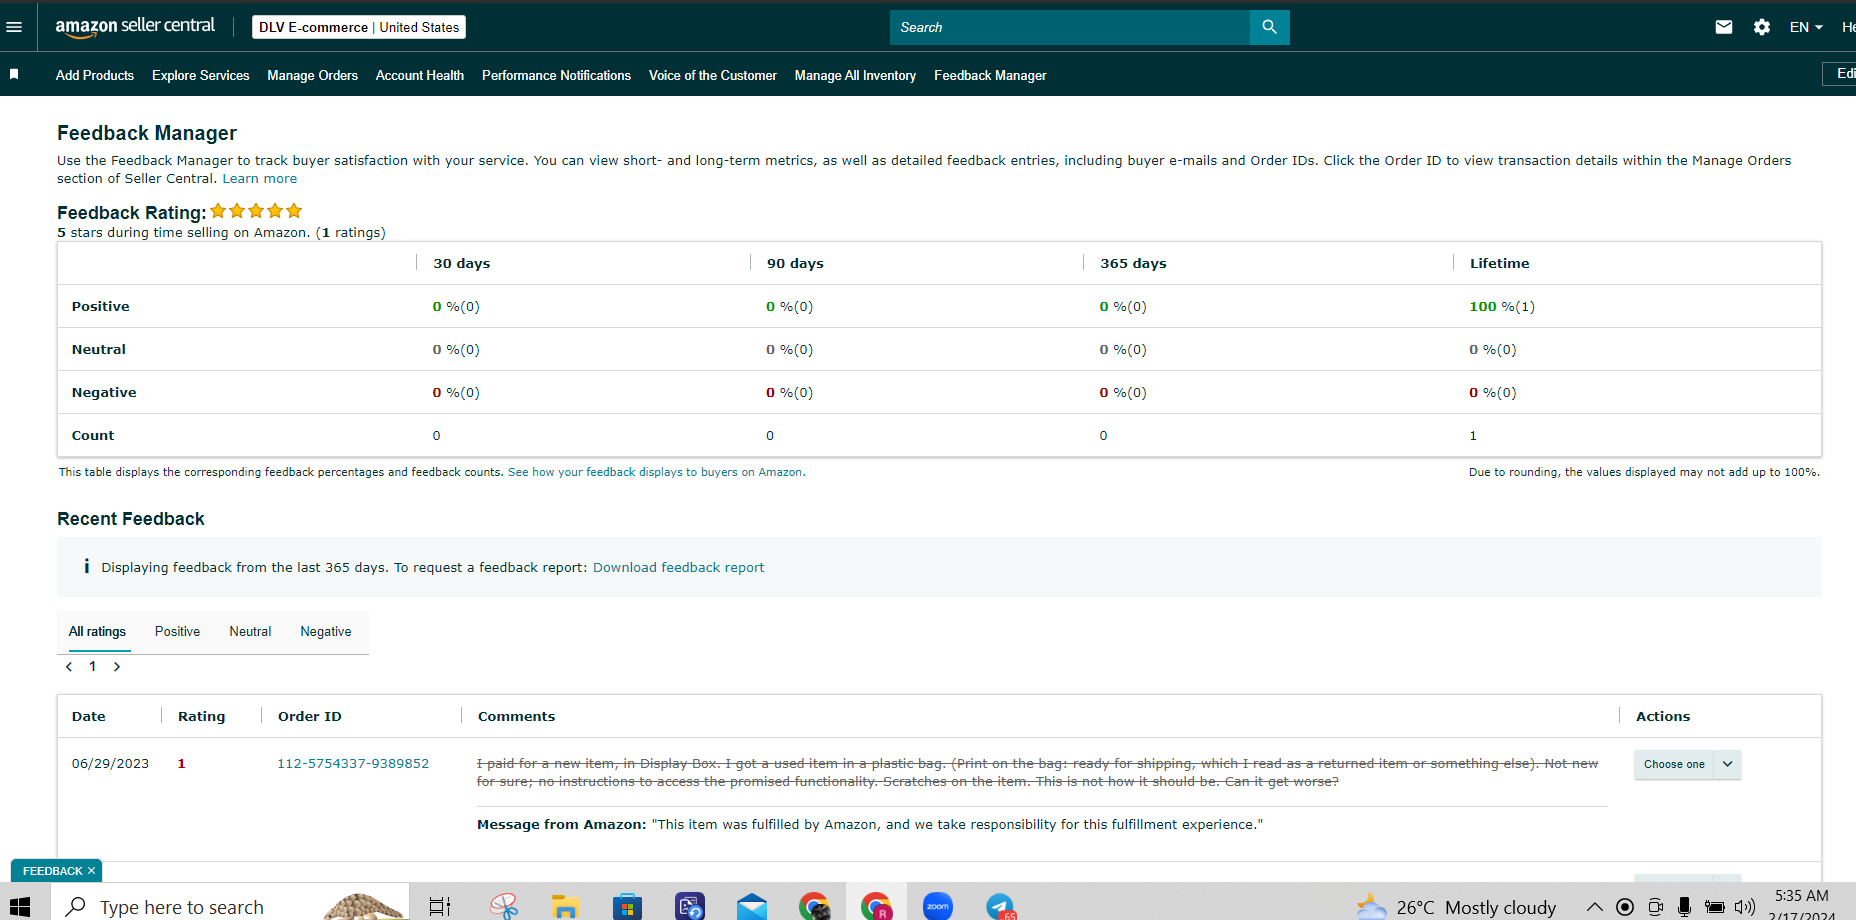
Task: Click the 365 days column header
Action: [1133, 263]
